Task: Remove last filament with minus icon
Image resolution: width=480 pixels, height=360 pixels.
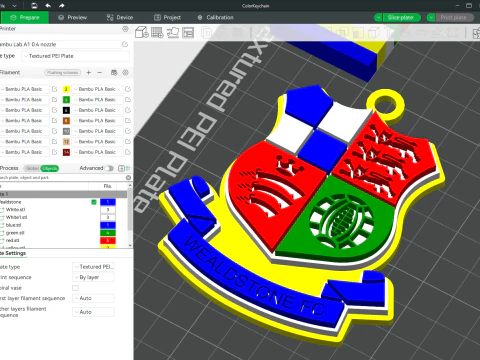Action: click(x=99, y=72)
